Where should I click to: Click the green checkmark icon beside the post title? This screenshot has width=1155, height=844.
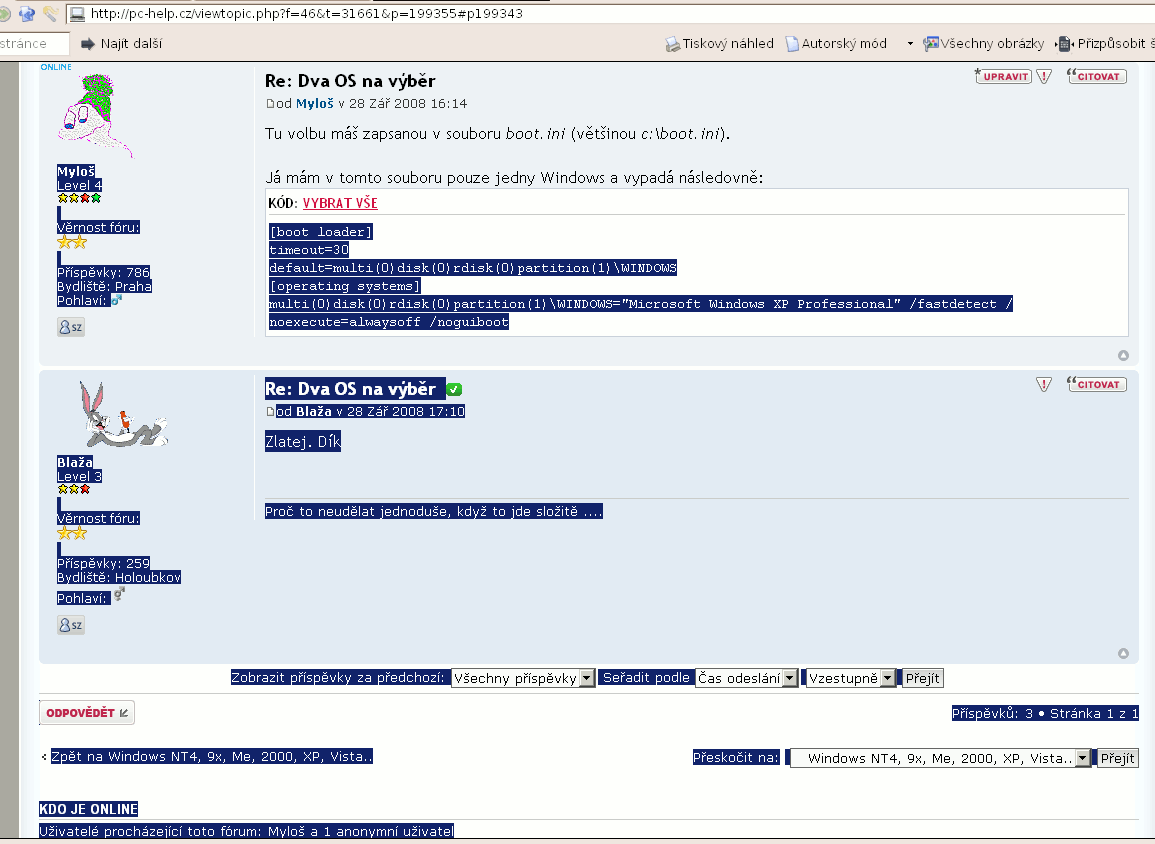click(454, 390)
